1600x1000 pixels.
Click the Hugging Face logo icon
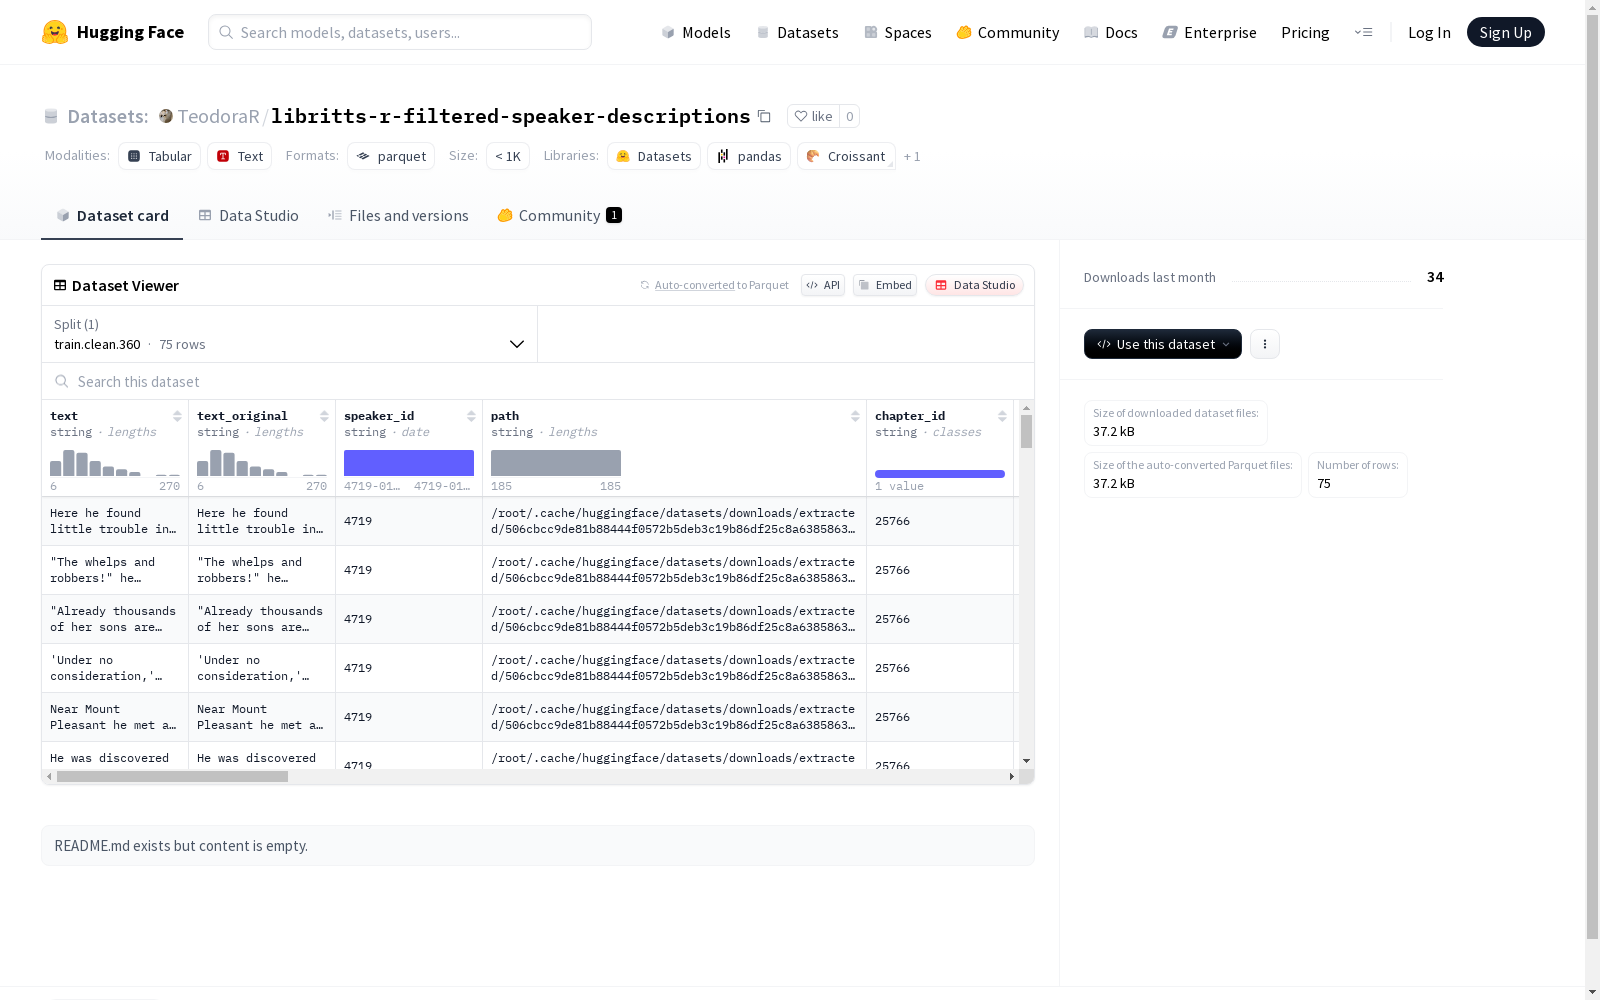click(55, 32)
